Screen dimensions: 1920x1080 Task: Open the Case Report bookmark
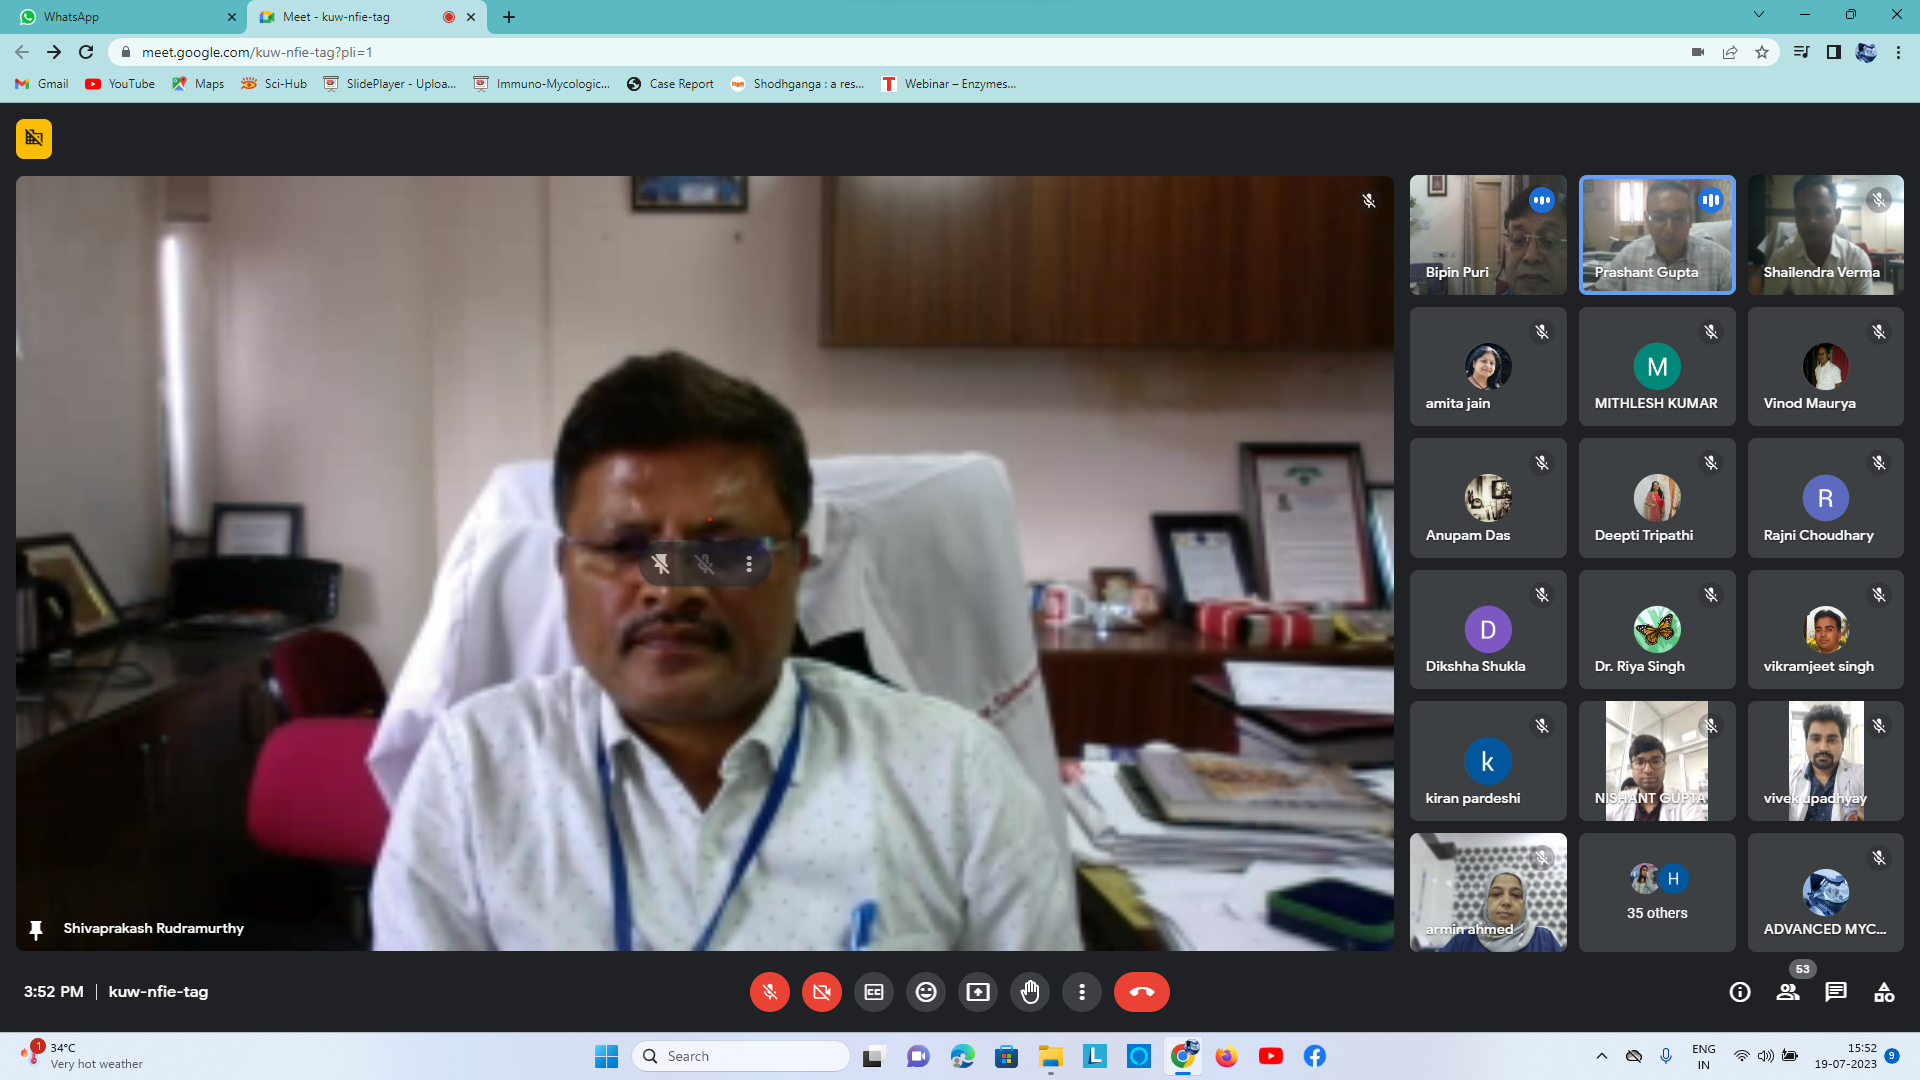[670, 84]
